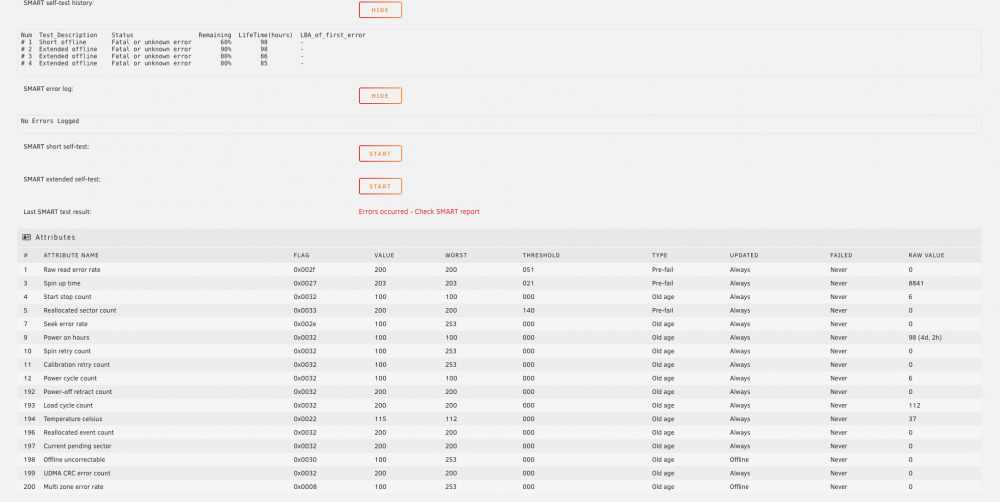Image resolution: width=1000 pixels, height=502 pixels.
Task: Click flag '0x0022' for Temperature celsius
Action: (x=305, y=419)
